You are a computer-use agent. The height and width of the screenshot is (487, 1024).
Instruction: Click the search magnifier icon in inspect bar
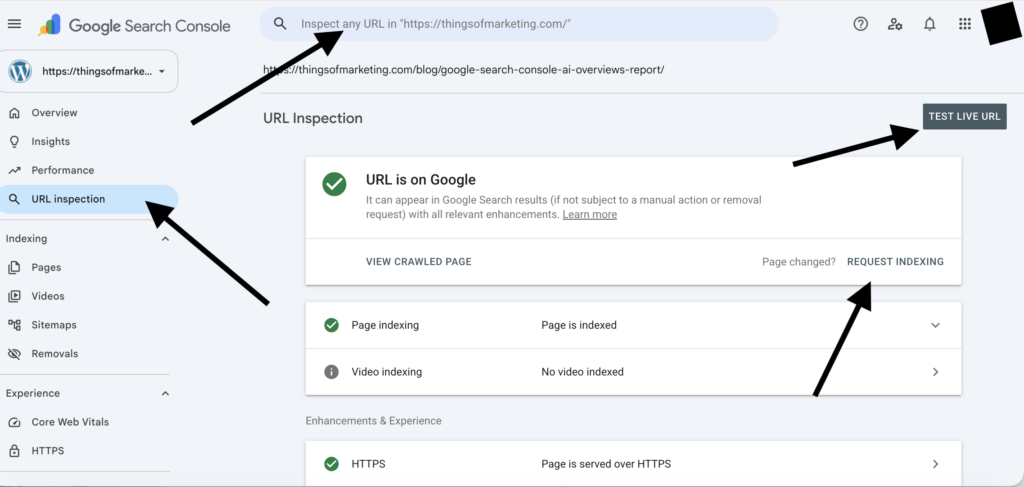pyautogui.click(x=280, y=24)
